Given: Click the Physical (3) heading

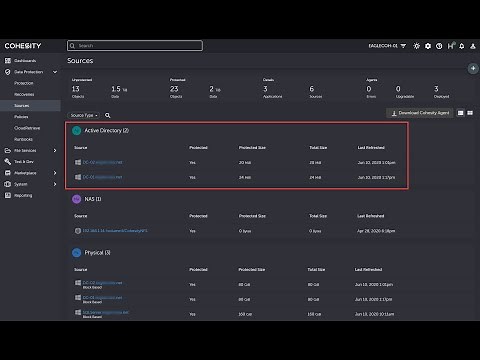Looking at the screenshot, I should (97, 253).
